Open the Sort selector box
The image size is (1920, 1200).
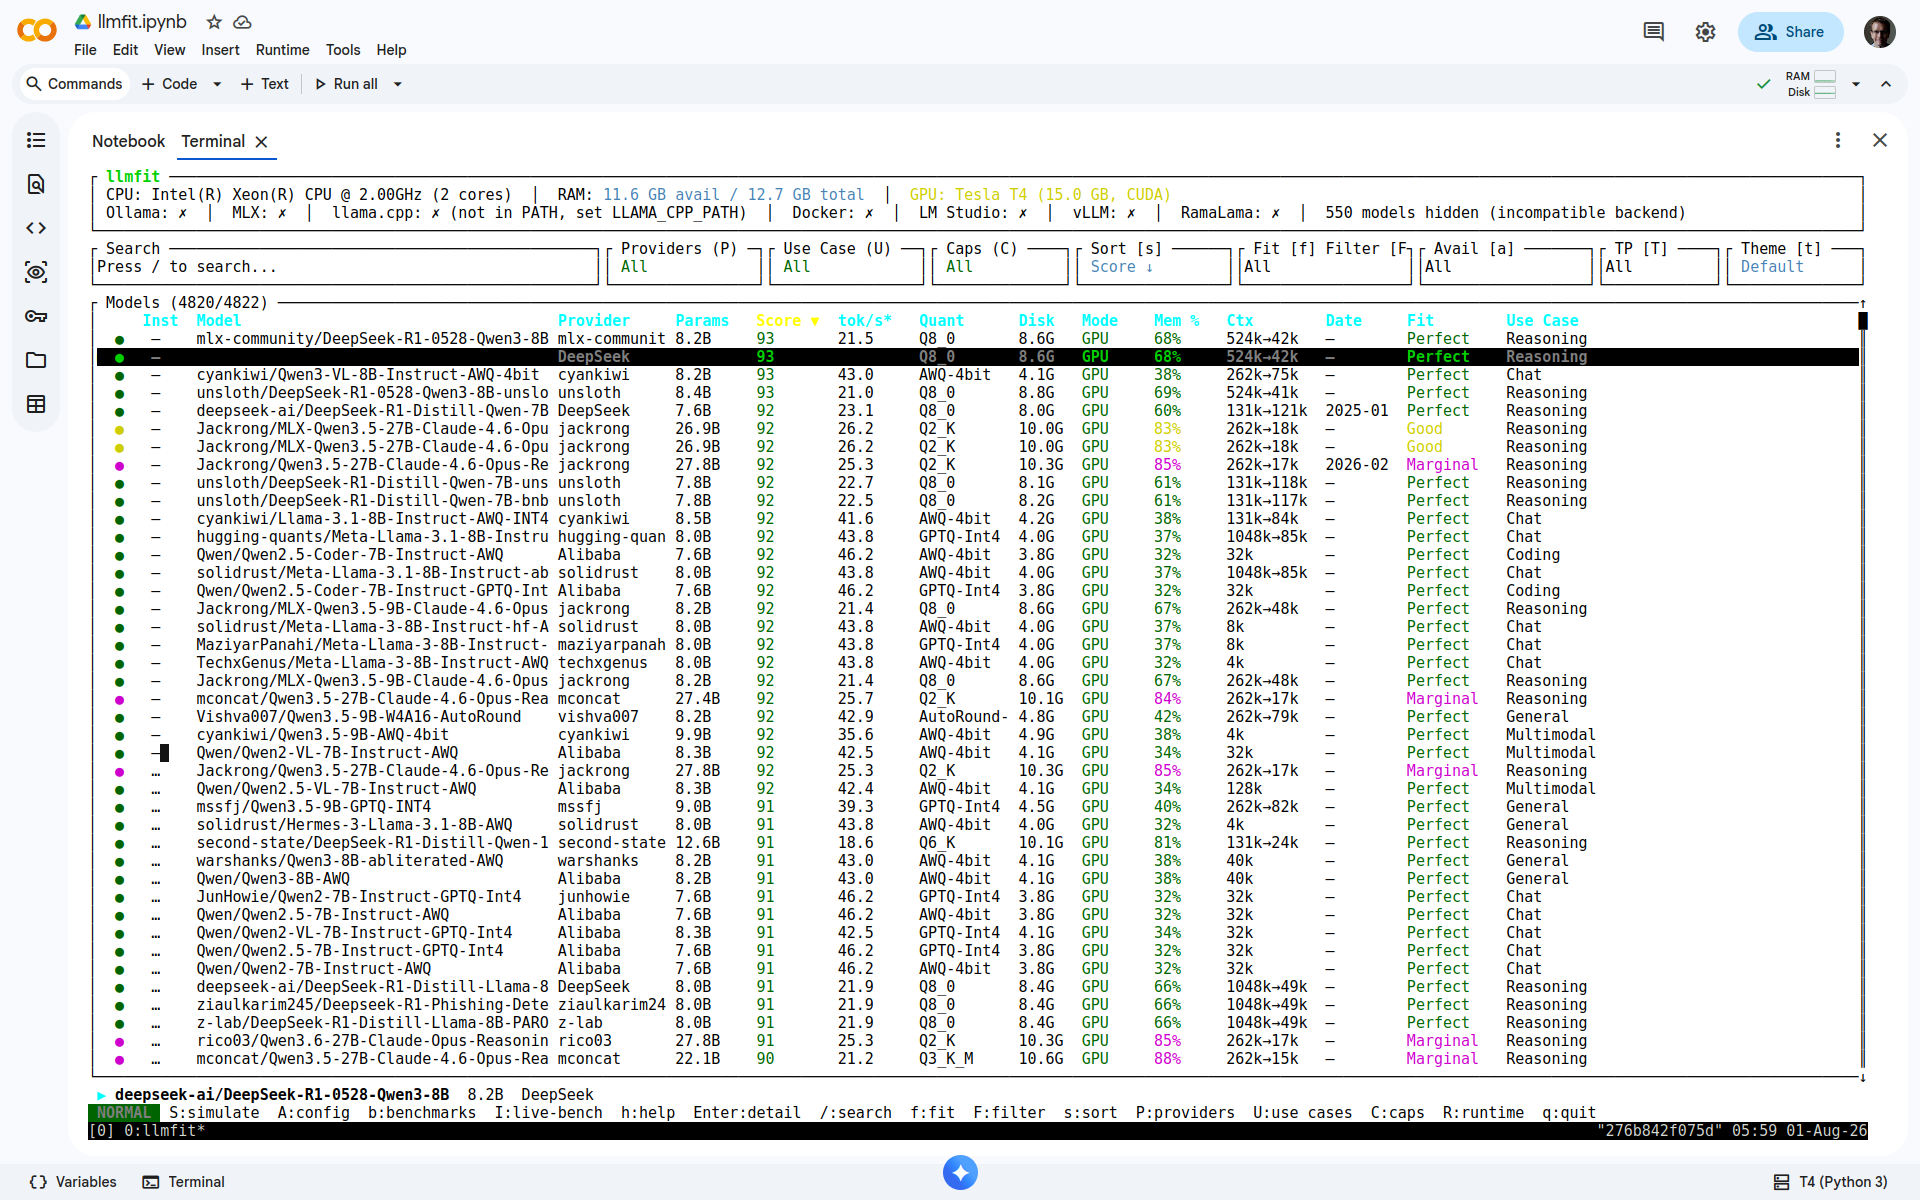coord(1154,267)
